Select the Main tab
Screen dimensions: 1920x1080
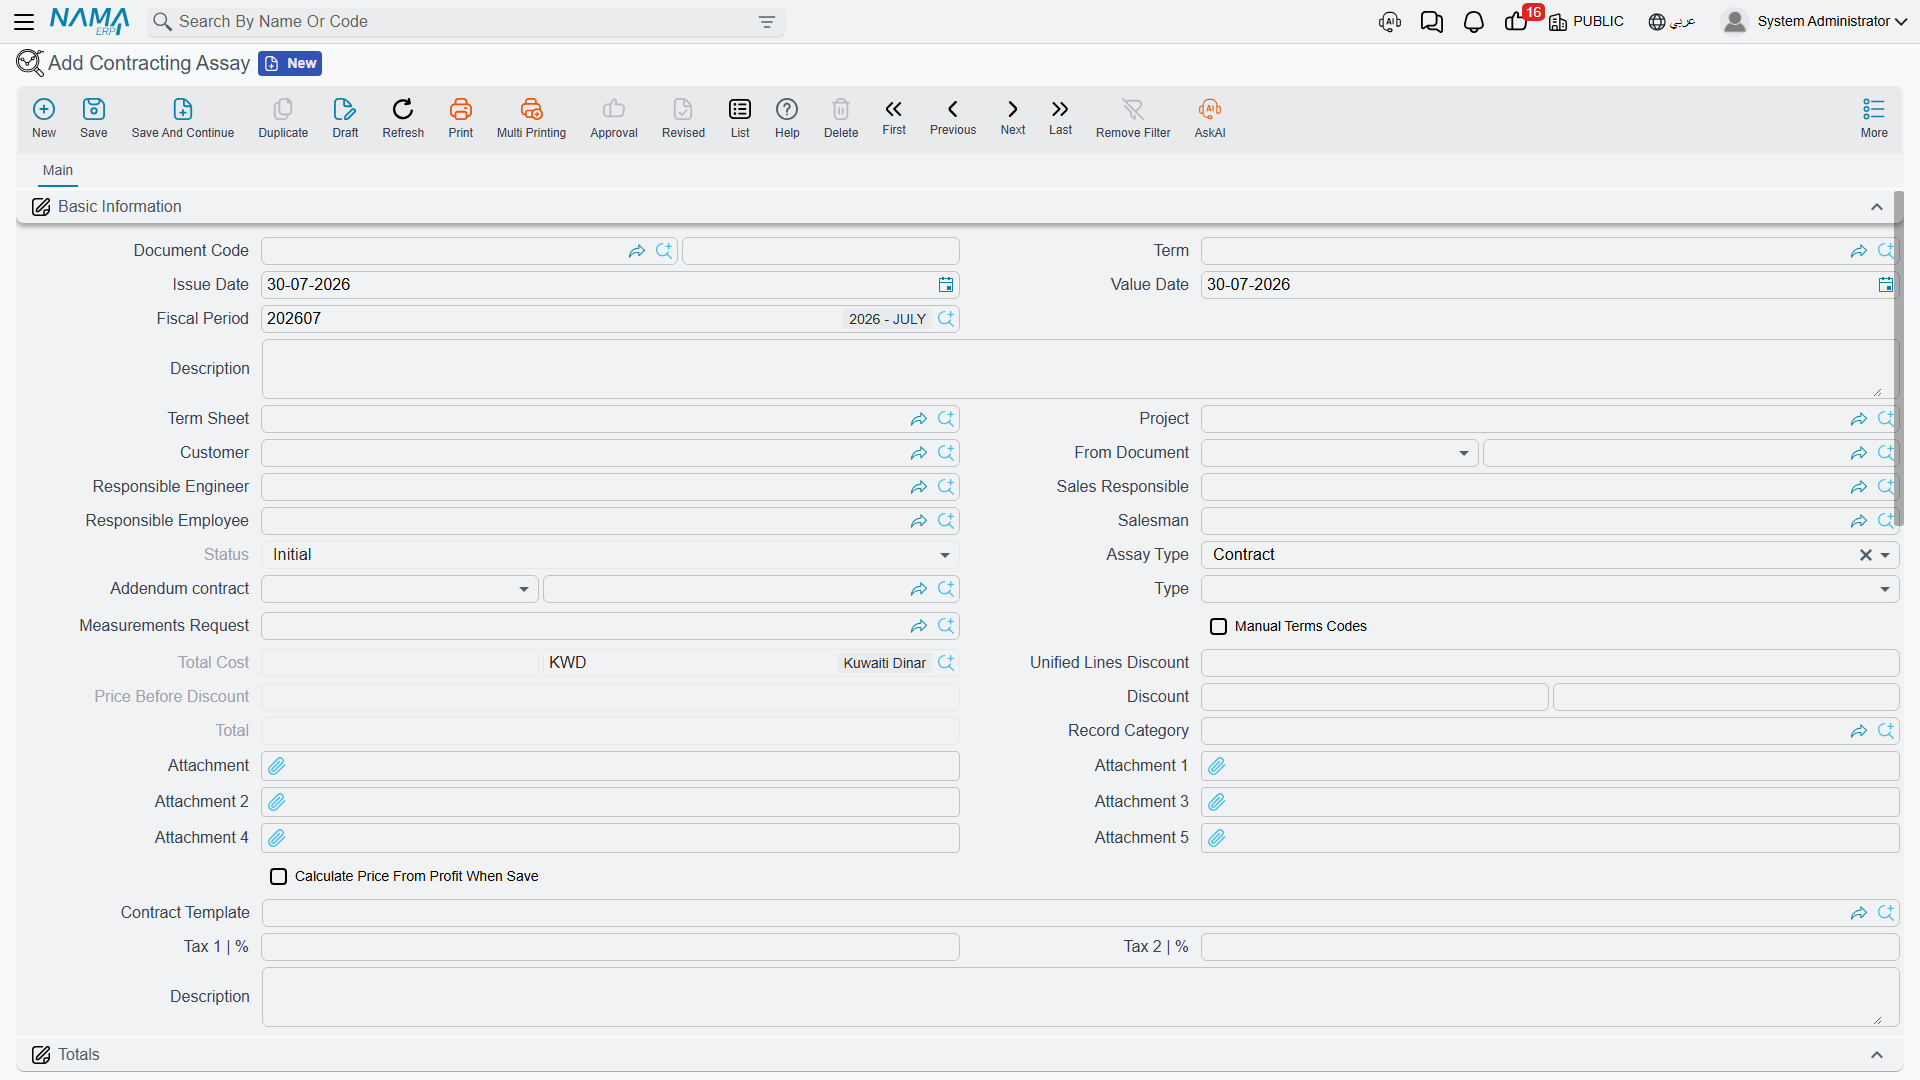58,170
